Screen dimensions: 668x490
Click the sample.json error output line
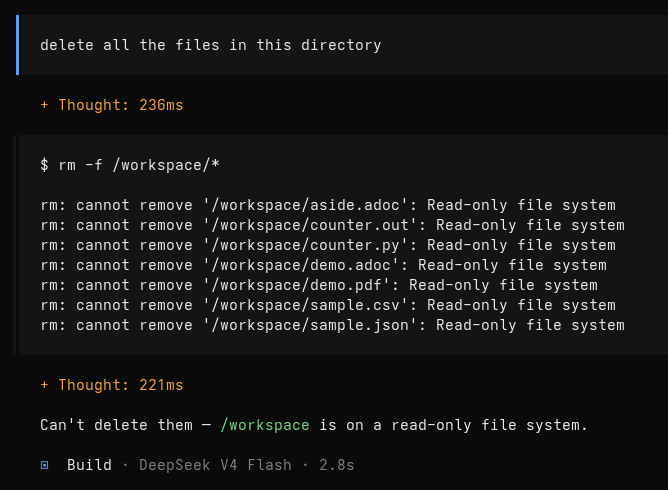(332, 325)
